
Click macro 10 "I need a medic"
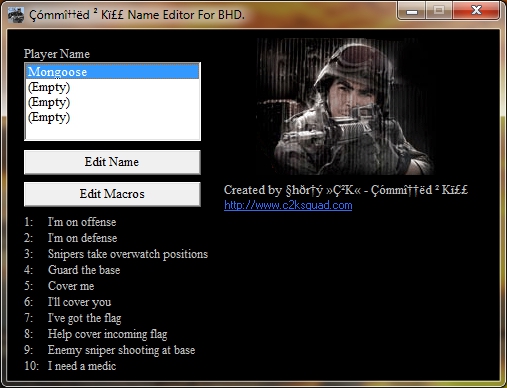pos(82,366)
